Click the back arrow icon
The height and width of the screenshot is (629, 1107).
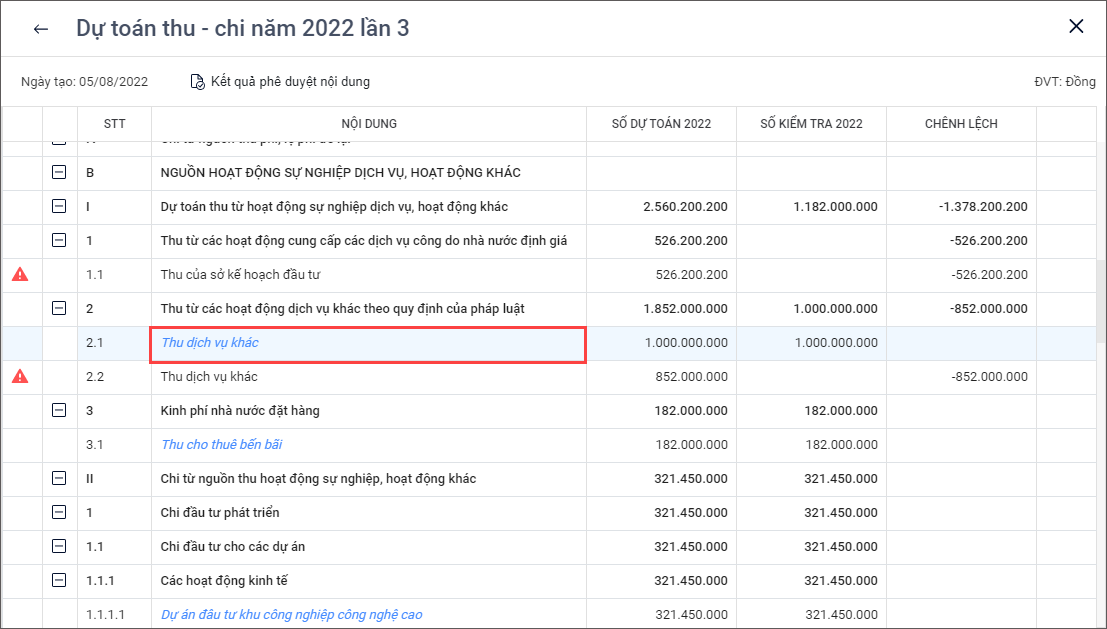40,29
